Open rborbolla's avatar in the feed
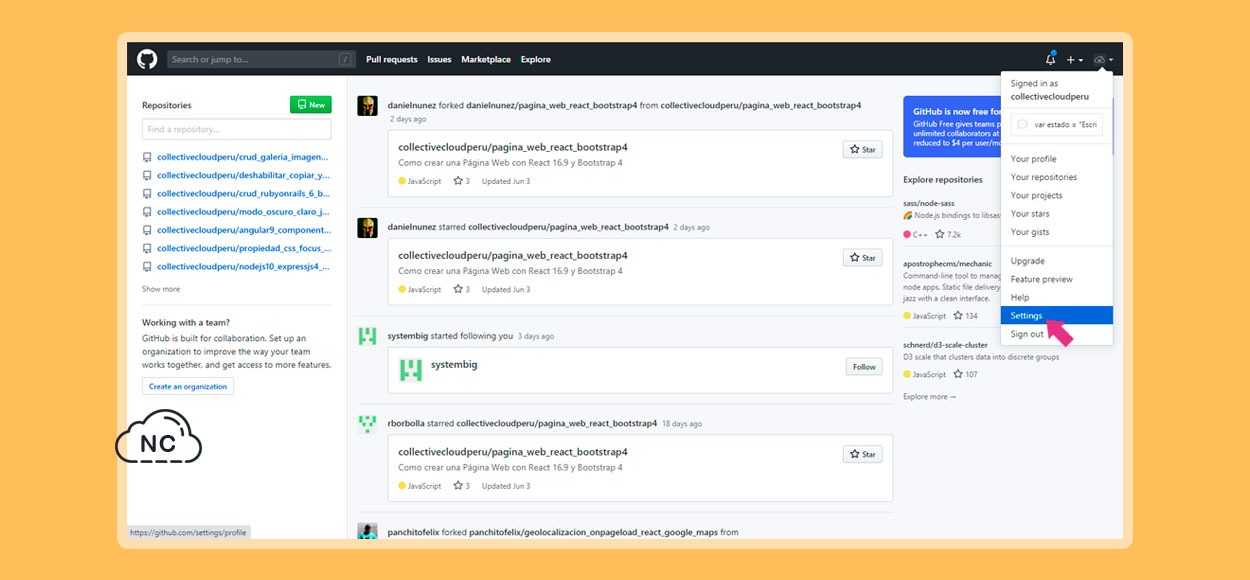 coord(368,423)
